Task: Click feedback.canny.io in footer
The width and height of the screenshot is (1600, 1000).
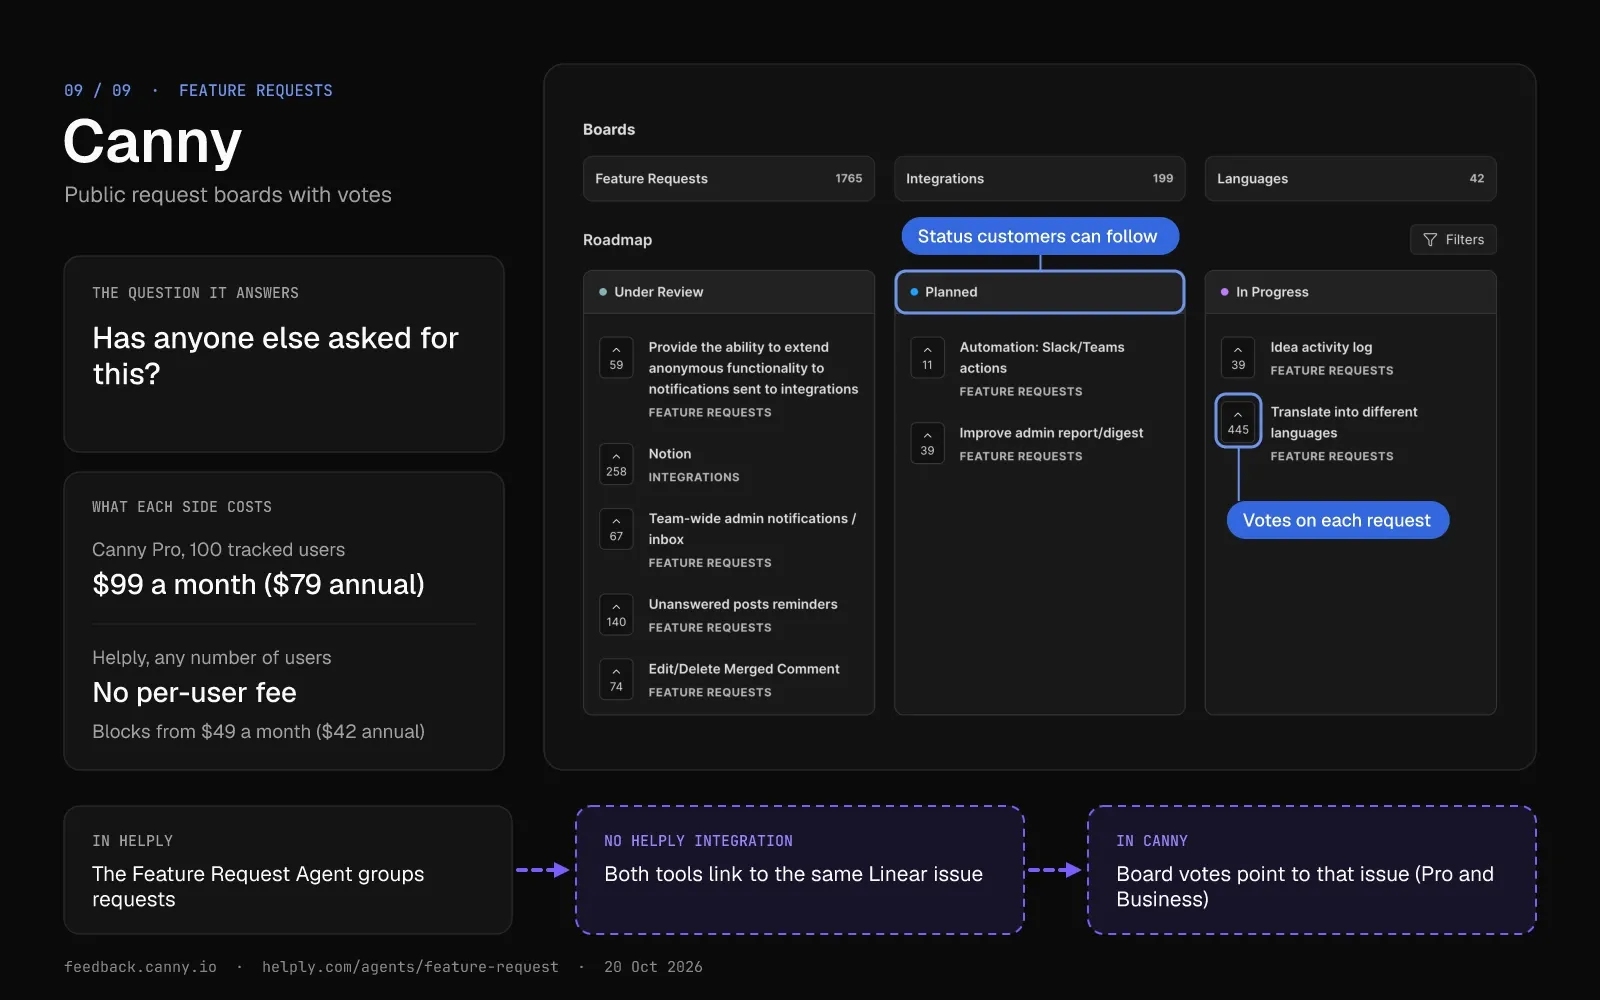Action: point(140,967)
